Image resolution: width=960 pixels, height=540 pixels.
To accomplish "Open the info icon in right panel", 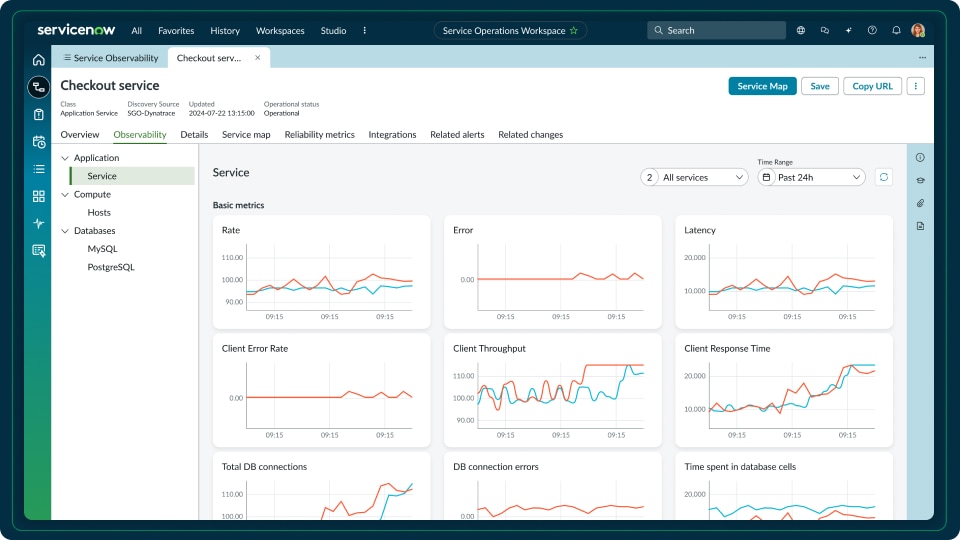I will pos(920,157).
